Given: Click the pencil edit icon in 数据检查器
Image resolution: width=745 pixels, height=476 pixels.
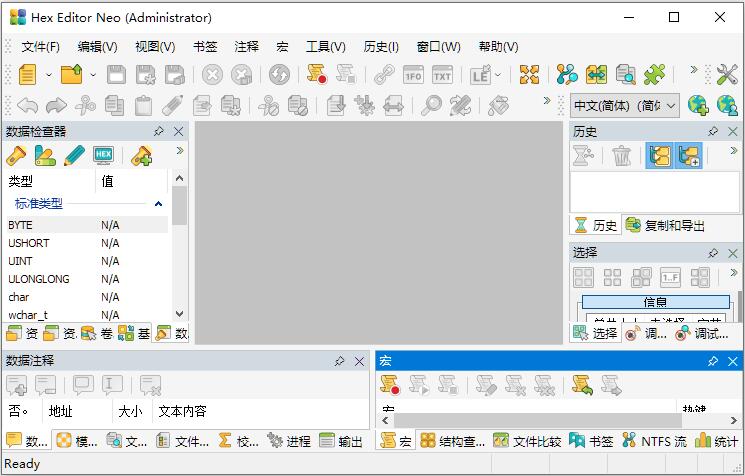Looking at the screenshot, I should click(x=74, y=156).
